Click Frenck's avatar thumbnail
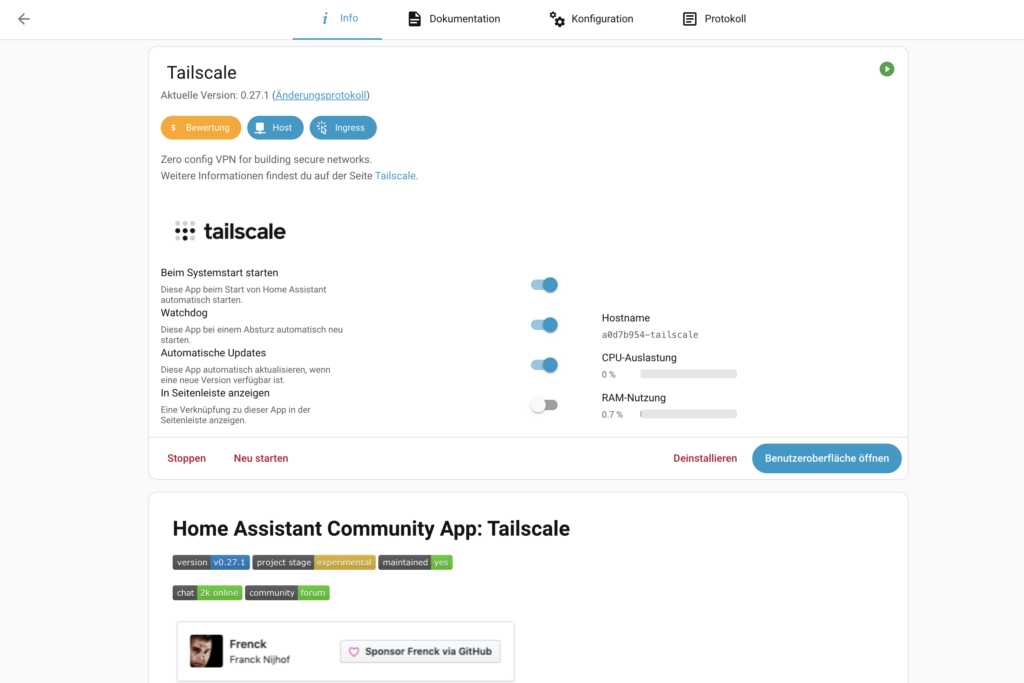Image resolution: width=1024 pixels, height=683 pixels. 207,650
